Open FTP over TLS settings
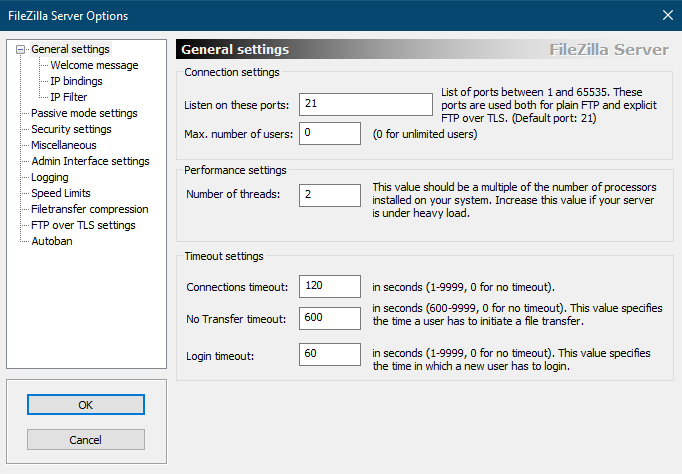 pos(83,225)
